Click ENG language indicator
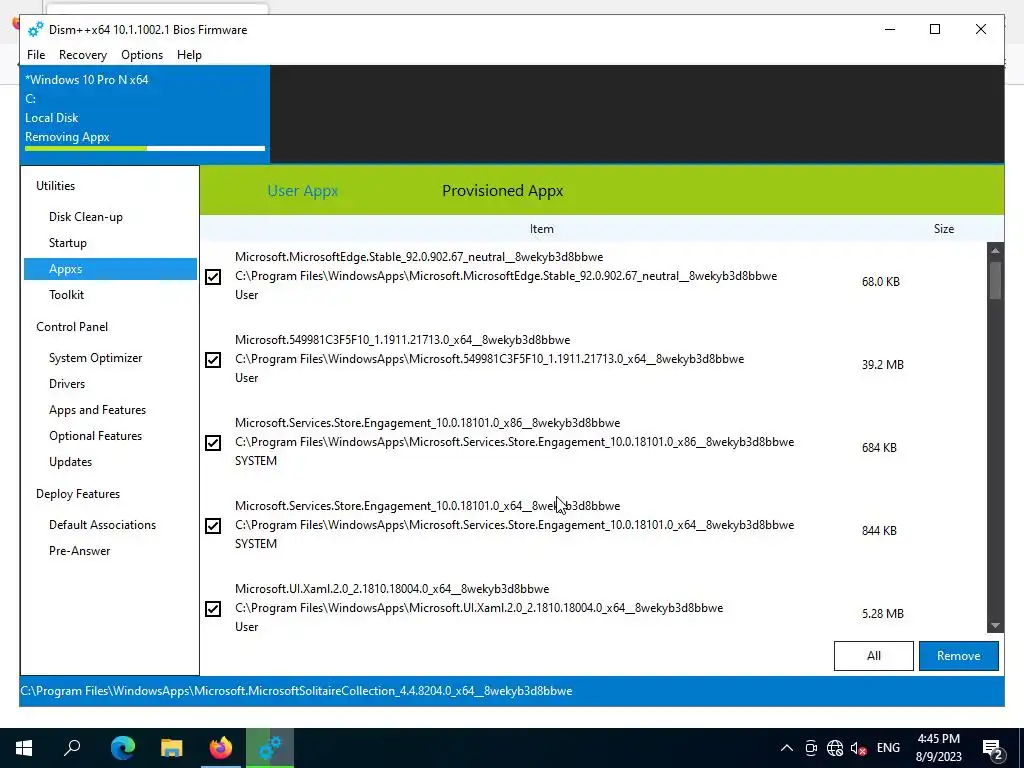The height and width of the screenshot is (768, 1024). pyautogui.click(x=888, y=748)
